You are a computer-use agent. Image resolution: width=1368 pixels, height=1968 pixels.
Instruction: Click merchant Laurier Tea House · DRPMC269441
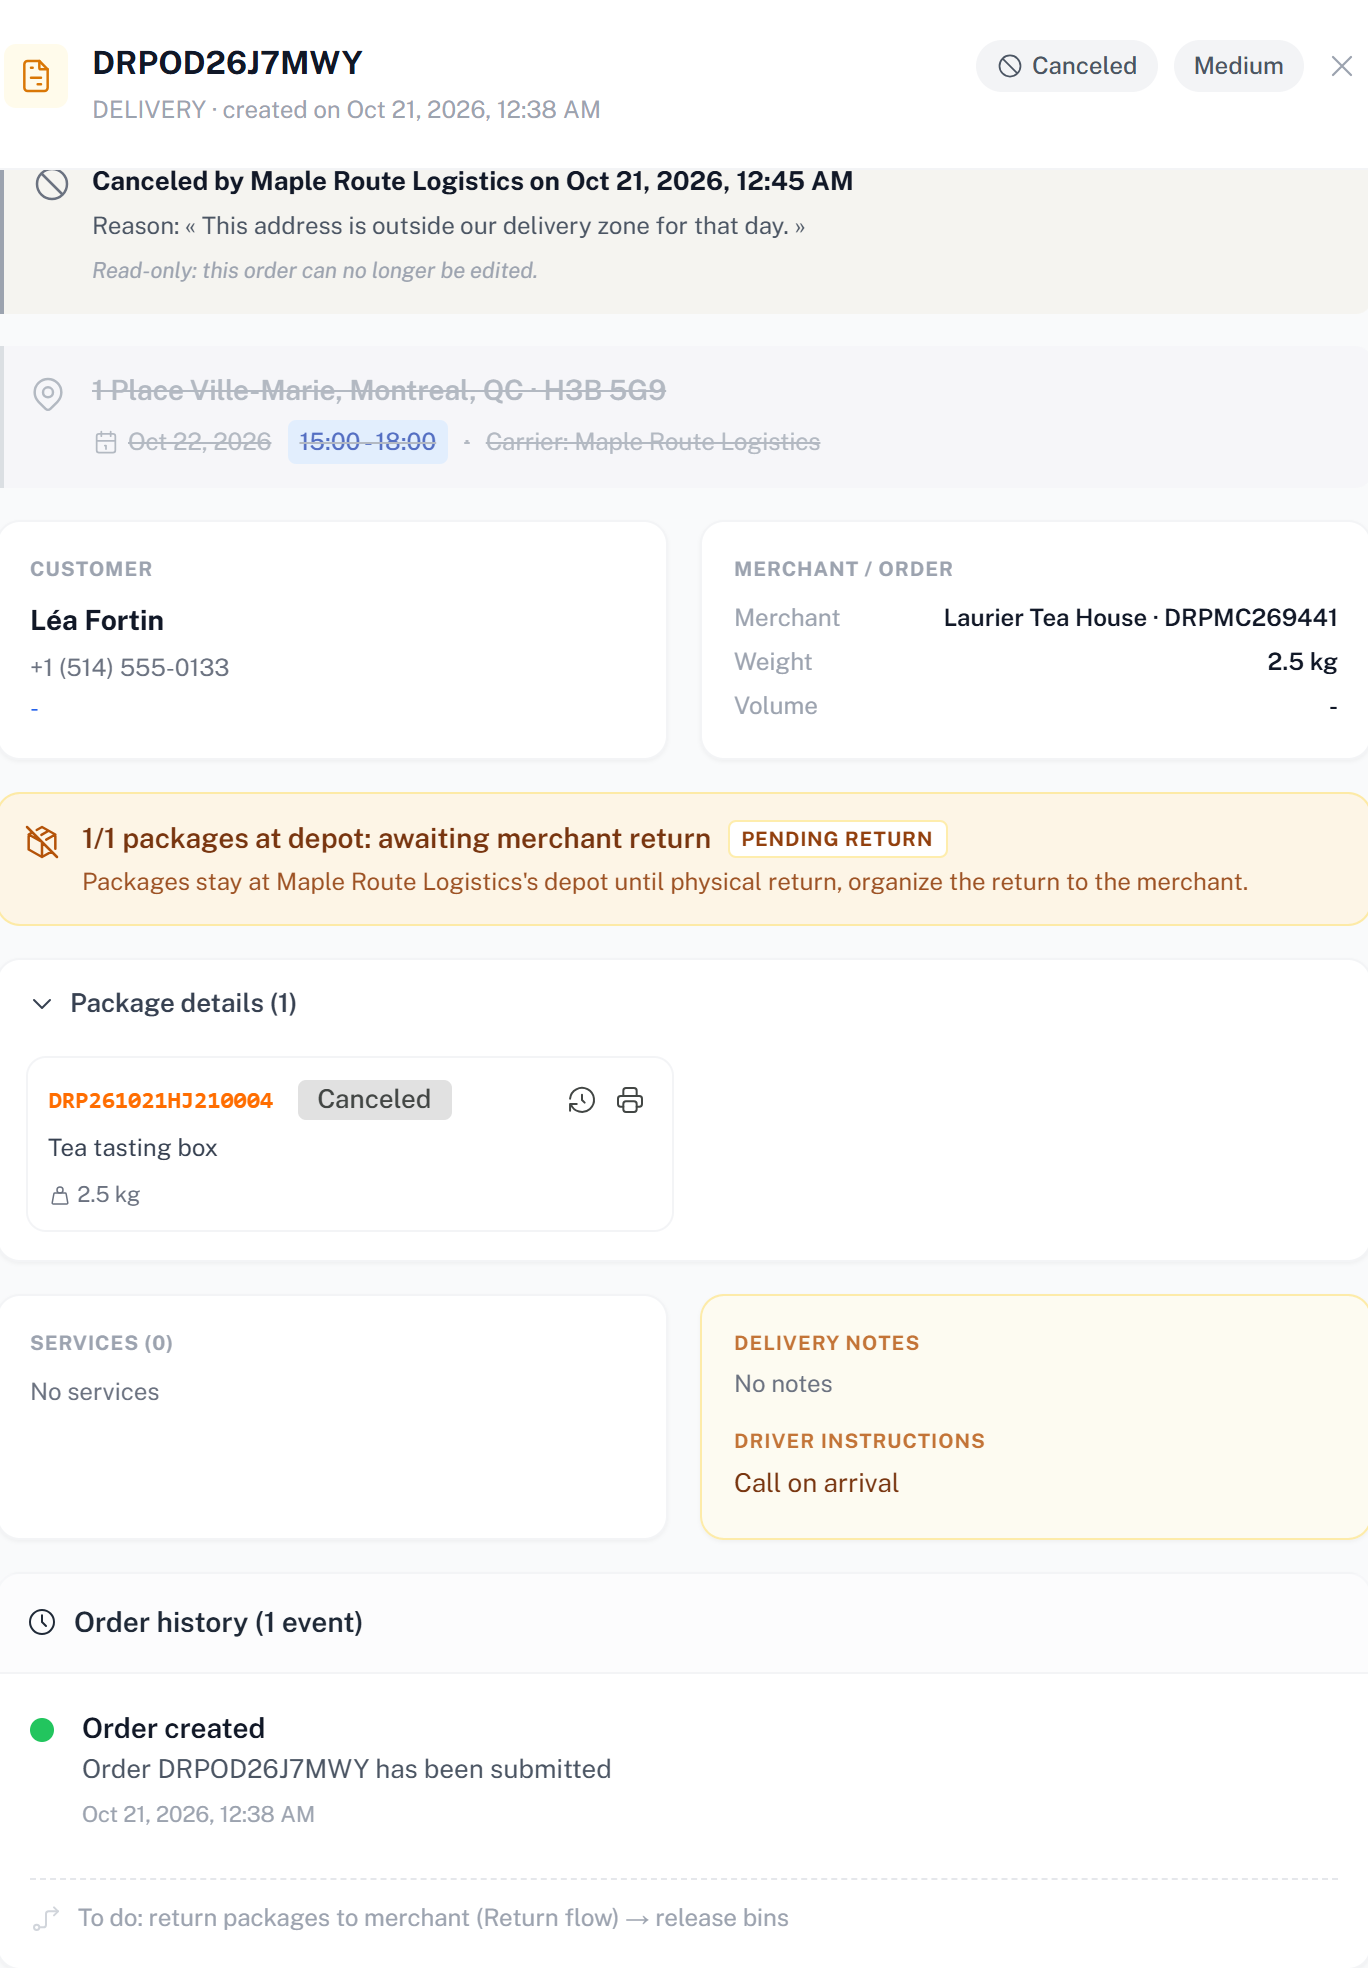[1141, 618]
